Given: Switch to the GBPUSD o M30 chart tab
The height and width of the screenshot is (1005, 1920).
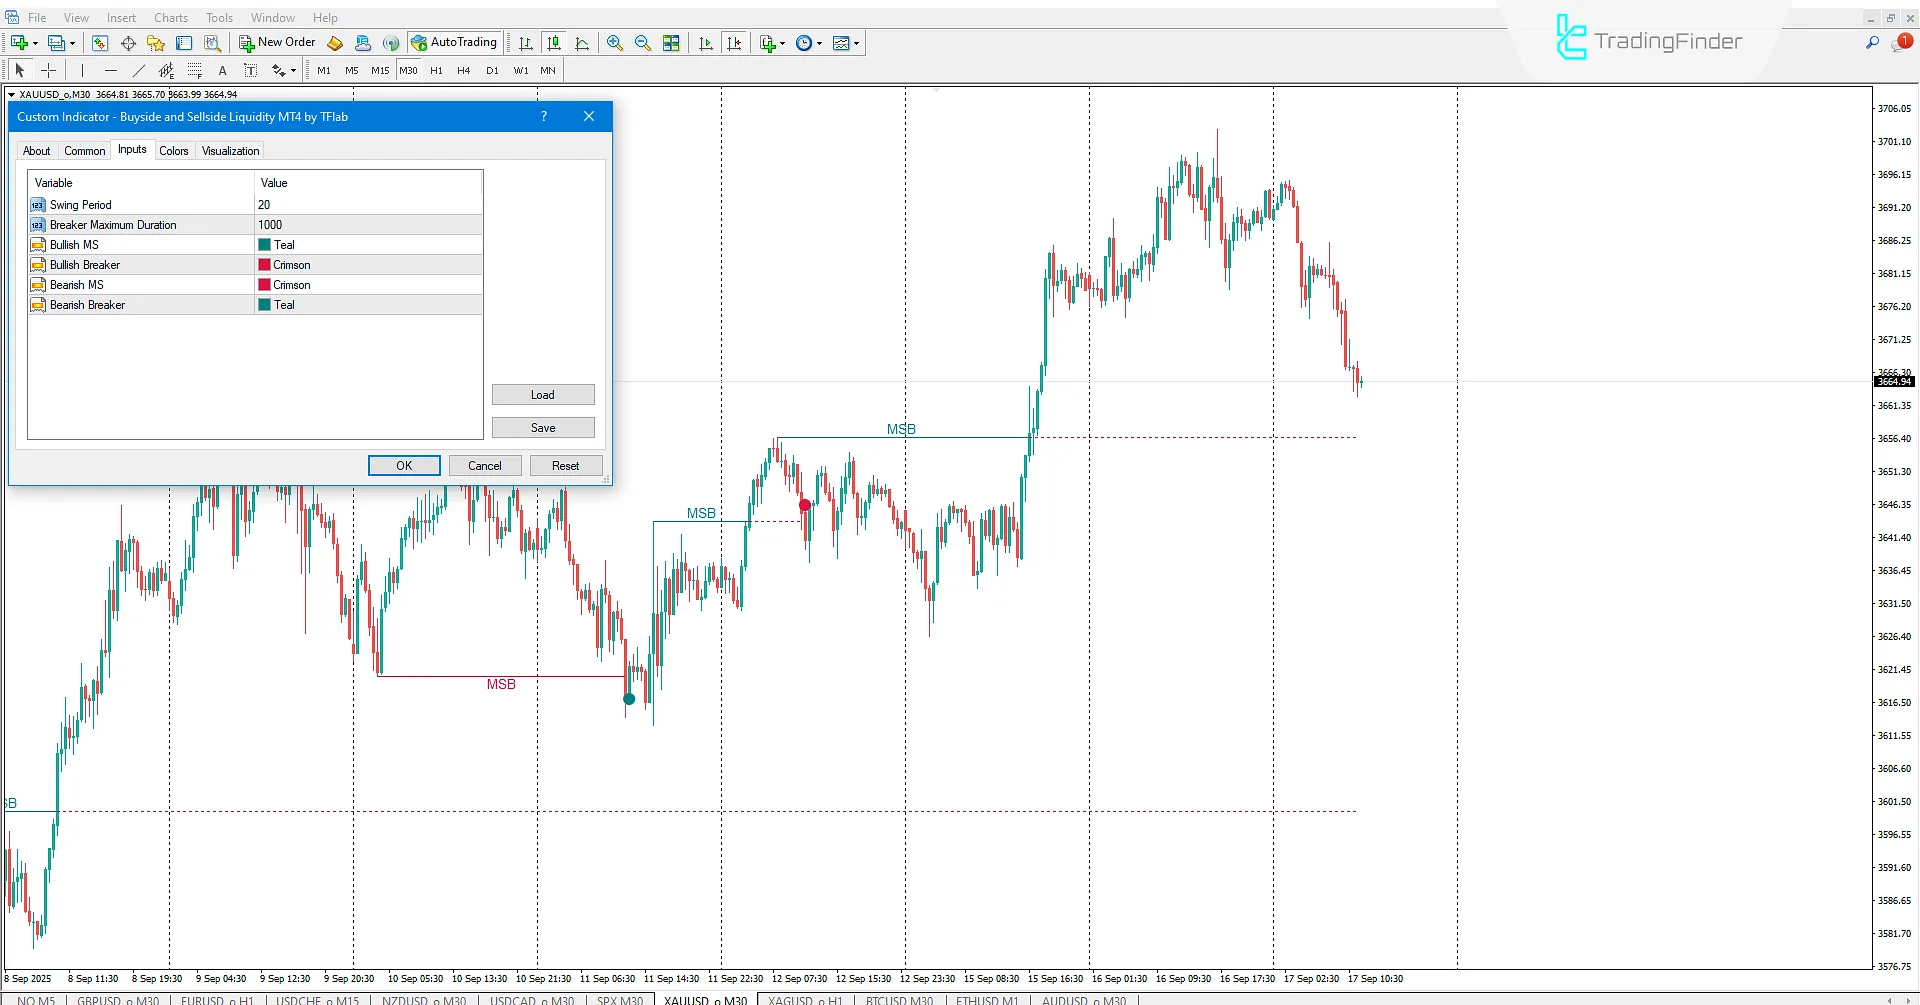Looking at the screenshot, I should click(117, 999).
